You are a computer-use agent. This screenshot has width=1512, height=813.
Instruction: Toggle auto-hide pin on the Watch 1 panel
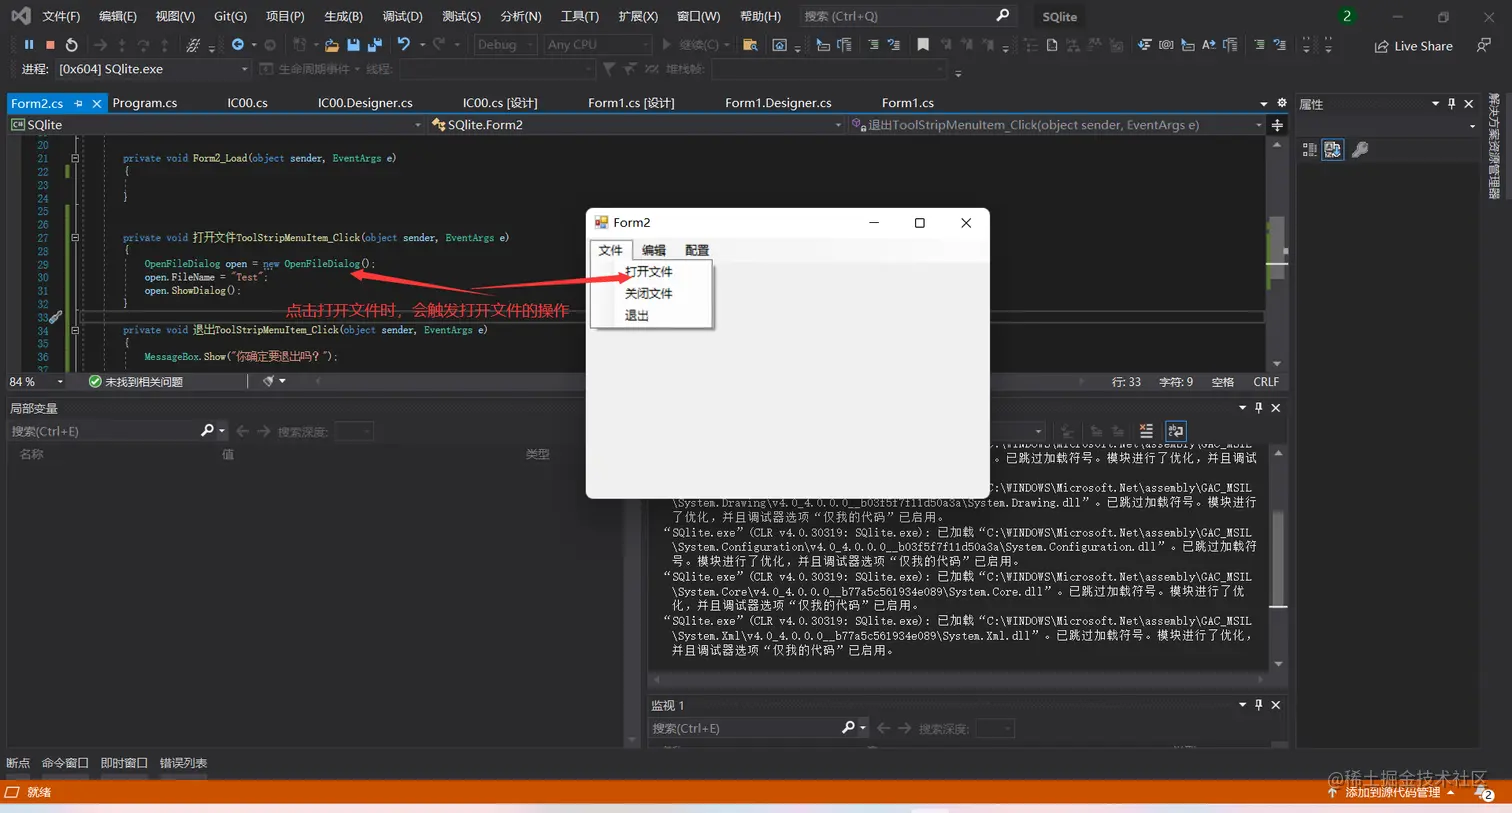pyautogui.click(x=1259, y=705)
